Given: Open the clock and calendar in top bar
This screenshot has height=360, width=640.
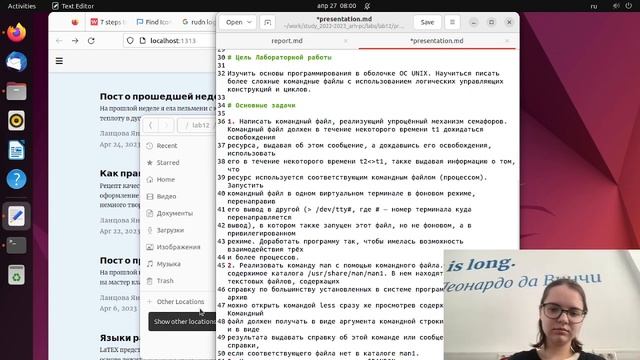Looking at the screenshot, I should (x=337, y=6).
